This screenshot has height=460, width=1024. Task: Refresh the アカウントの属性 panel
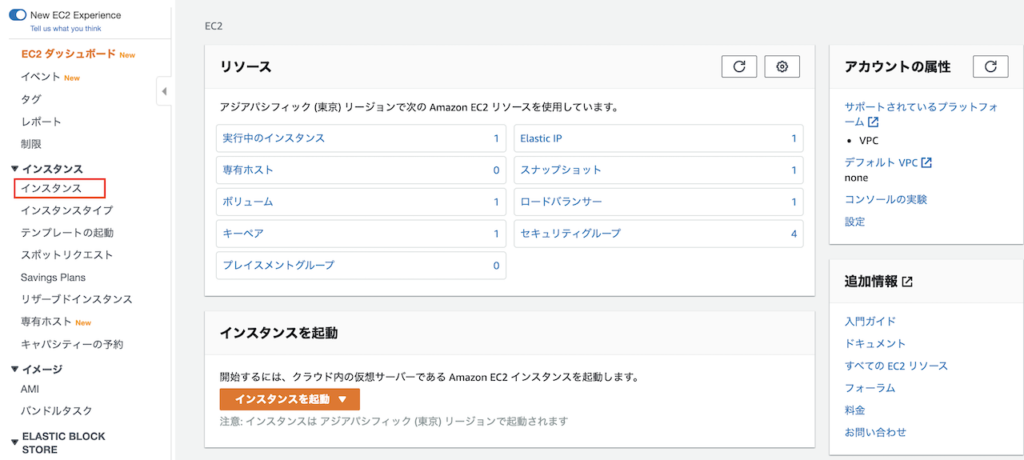990,66
